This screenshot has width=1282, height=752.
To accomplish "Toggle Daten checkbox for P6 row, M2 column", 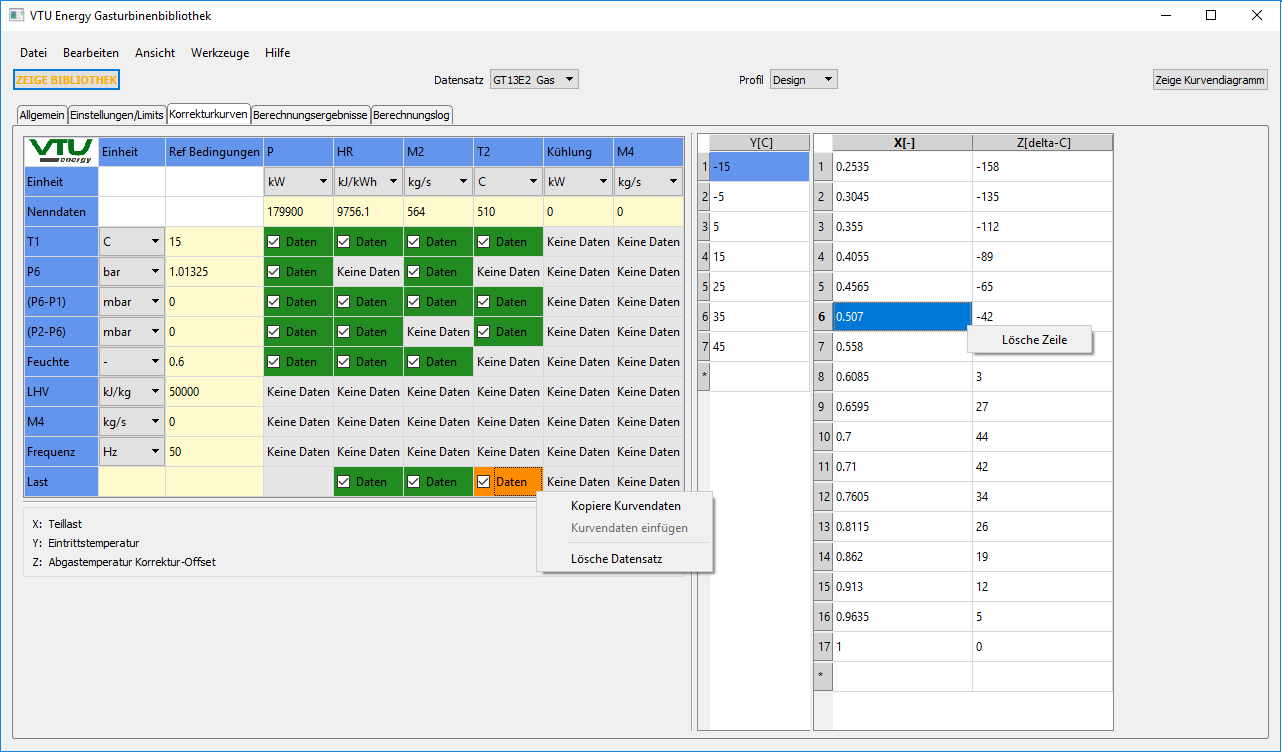I will [x=414, y=272].
